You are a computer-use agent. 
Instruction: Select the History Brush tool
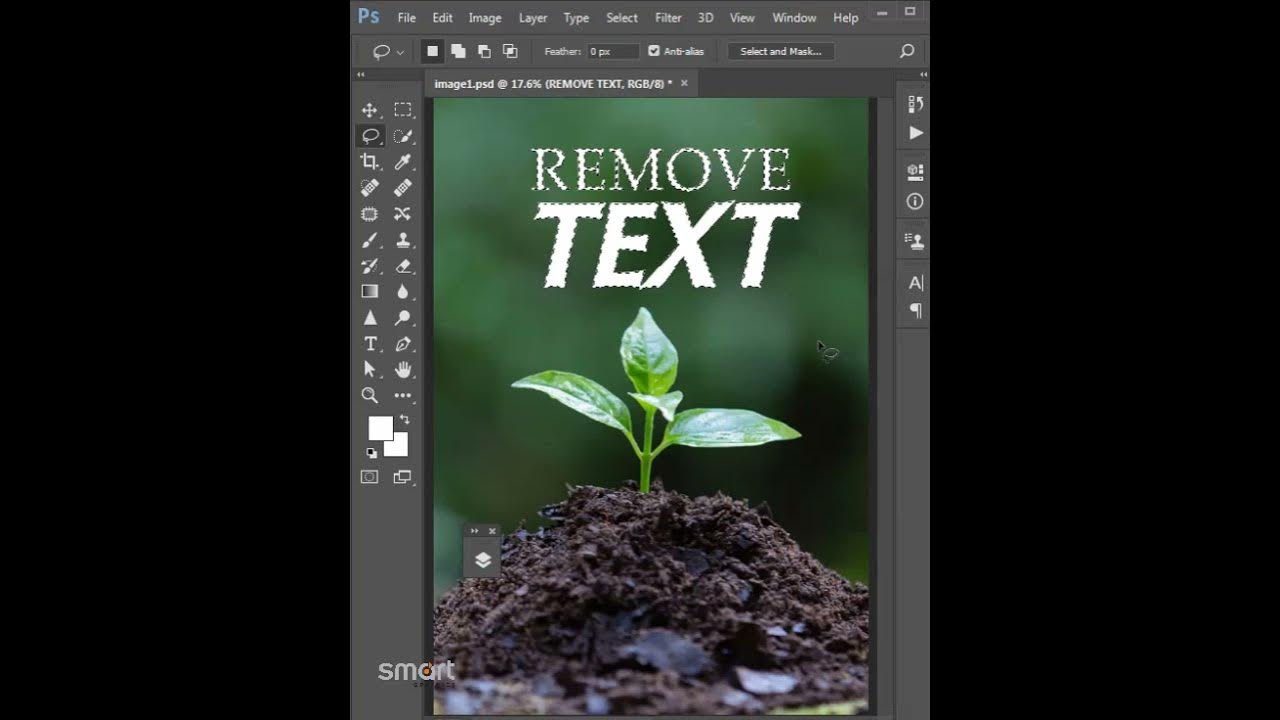pos(370,266)
